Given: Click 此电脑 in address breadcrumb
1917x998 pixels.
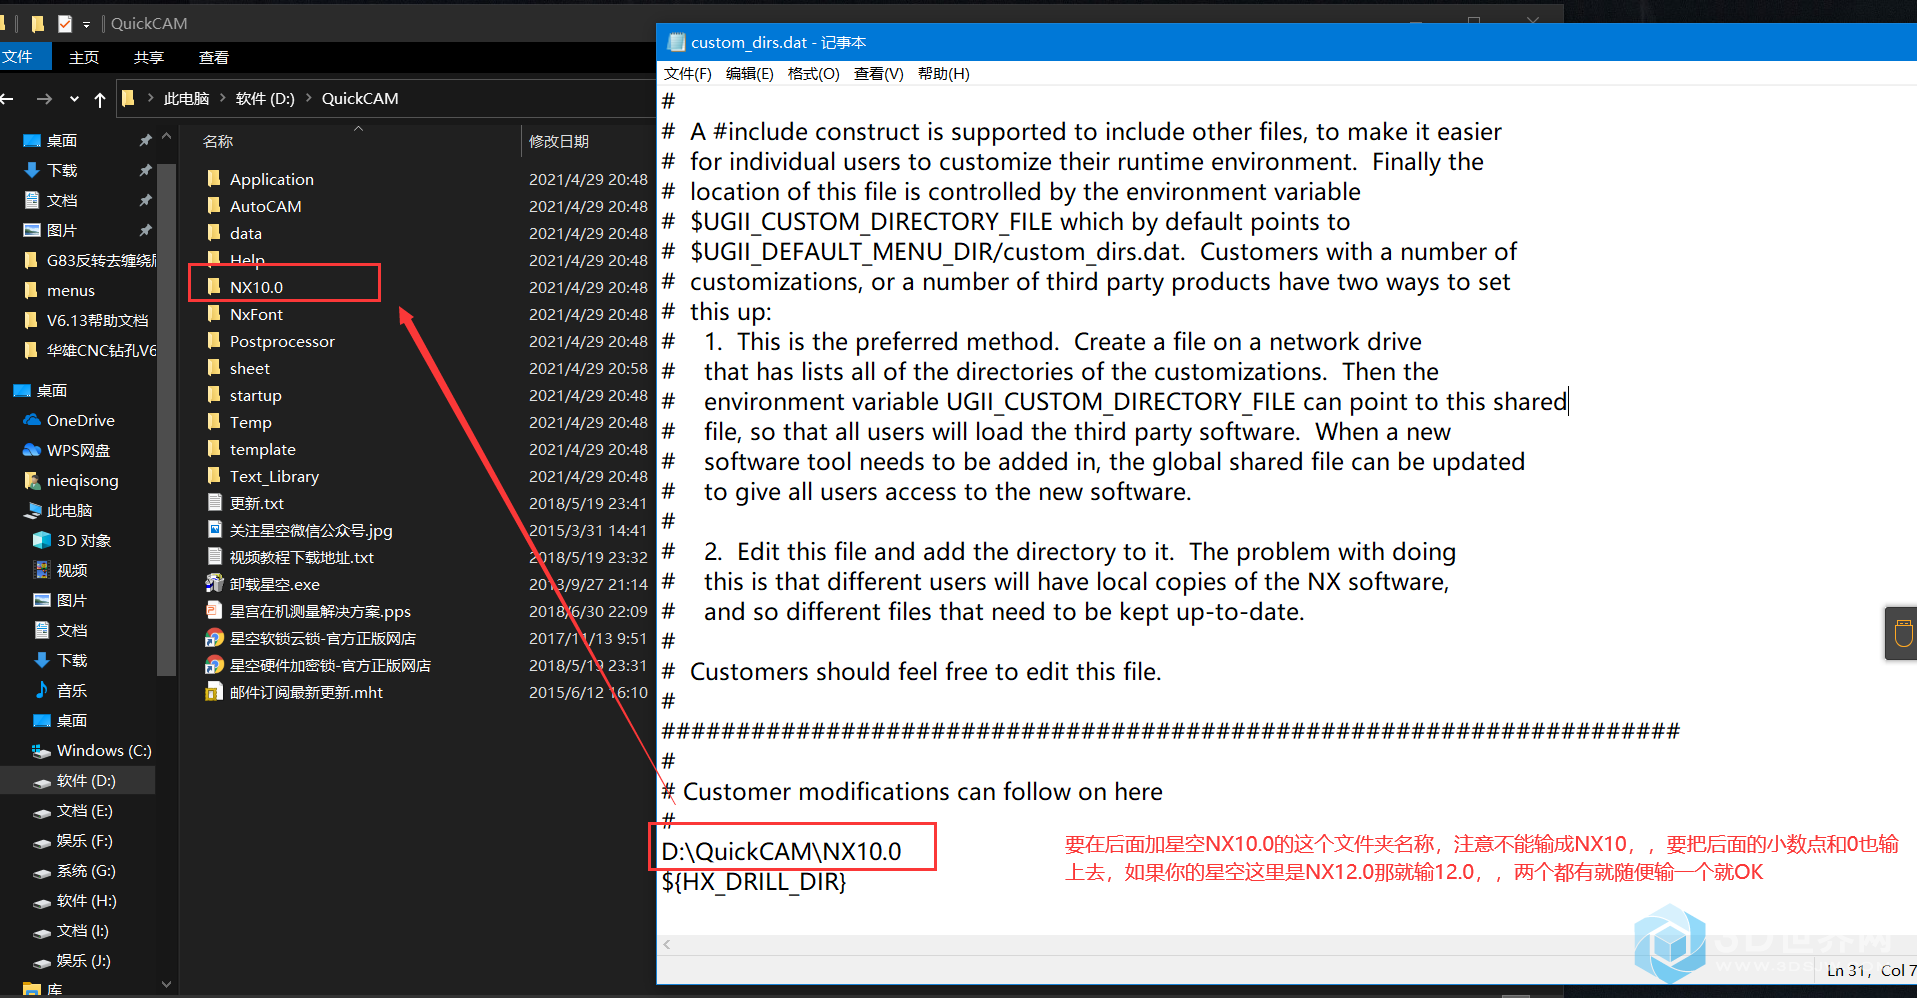Looking at the screenshot, I should coord(186,98).
